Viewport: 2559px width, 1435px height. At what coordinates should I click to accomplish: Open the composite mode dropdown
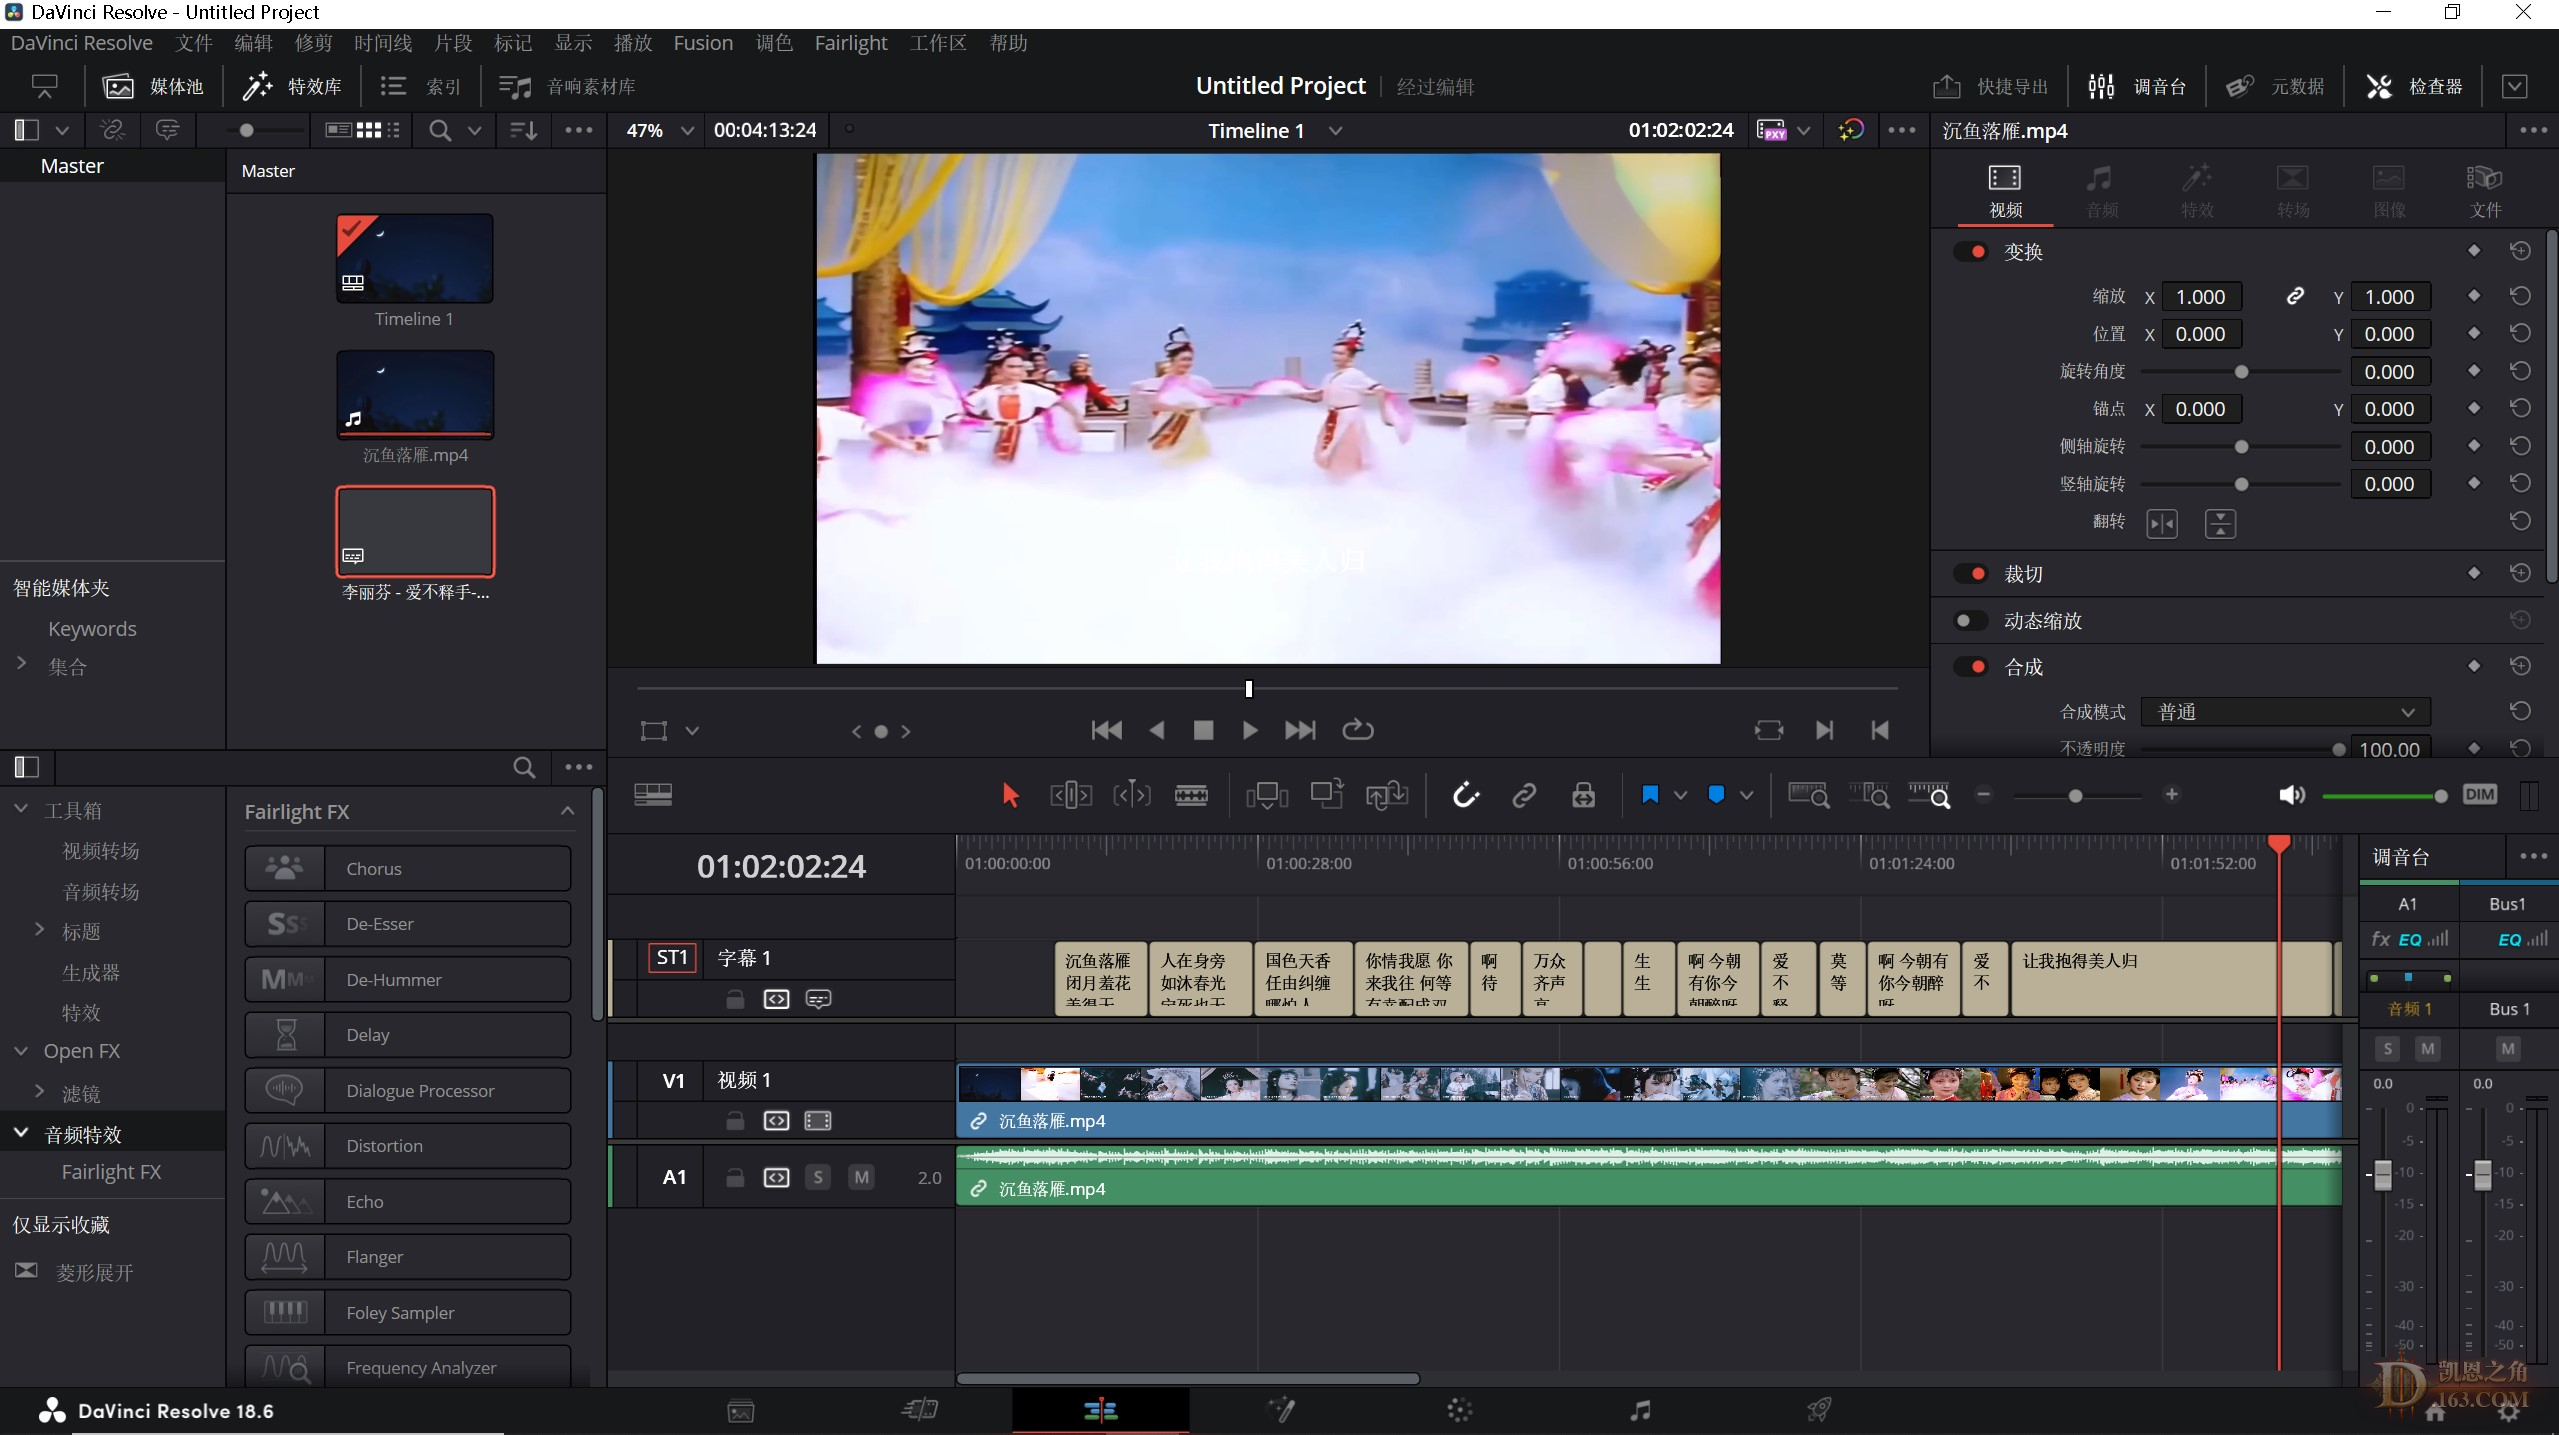tap(2285, 712)
